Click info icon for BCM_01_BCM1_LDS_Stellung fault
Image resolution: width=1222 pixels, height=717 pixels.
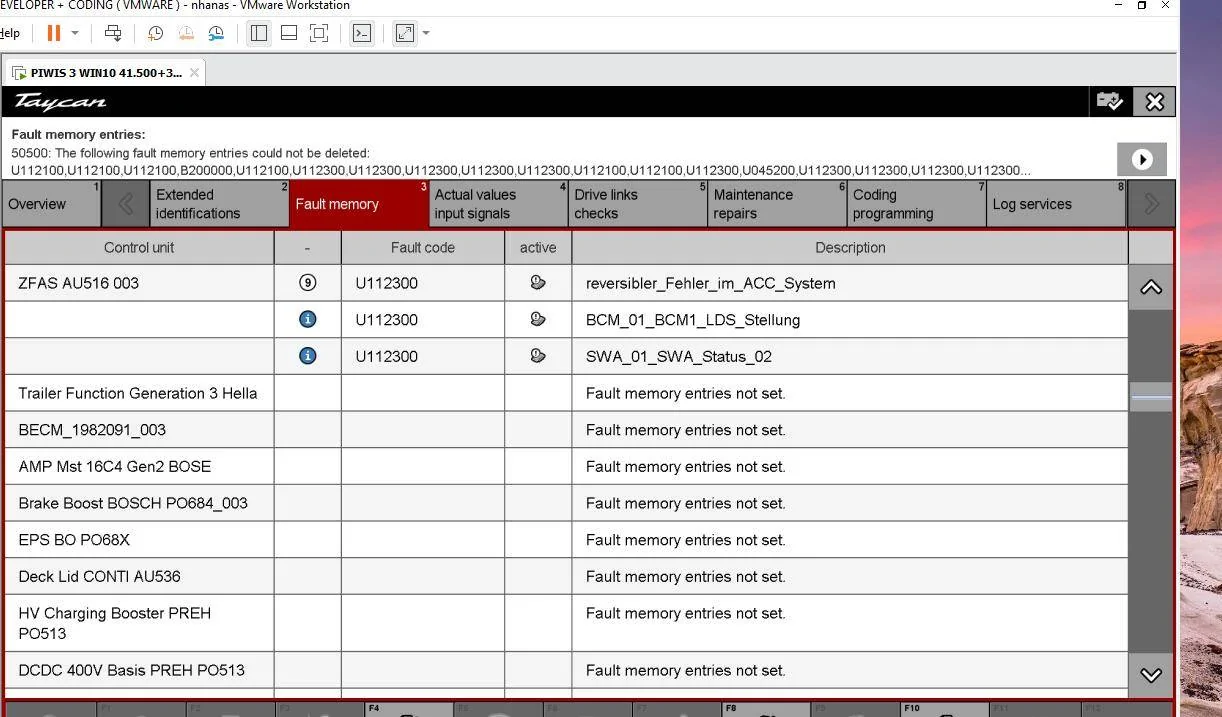click(x=308, y=319)
